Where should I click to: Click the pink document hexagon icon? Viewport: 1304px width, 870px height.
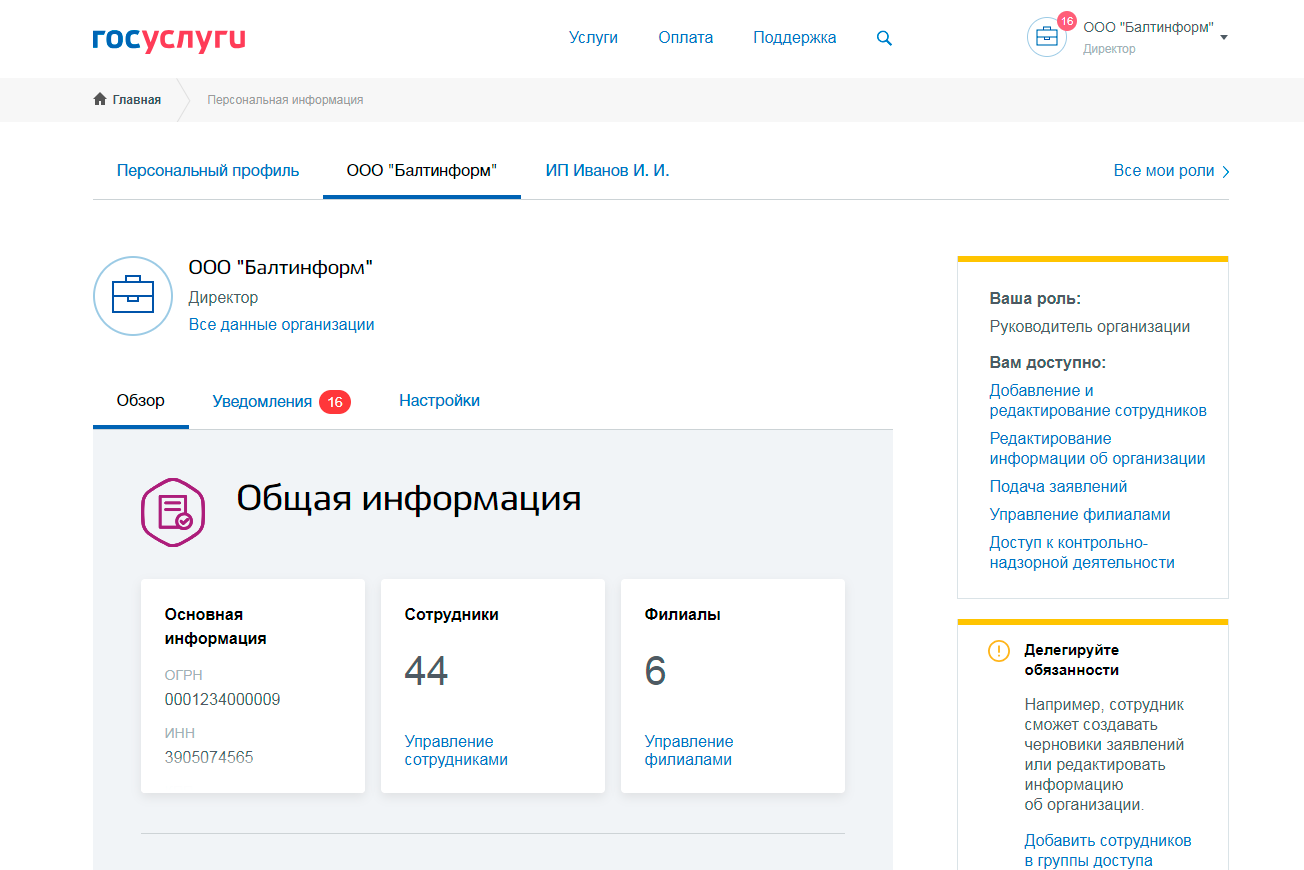pos(173,512)
